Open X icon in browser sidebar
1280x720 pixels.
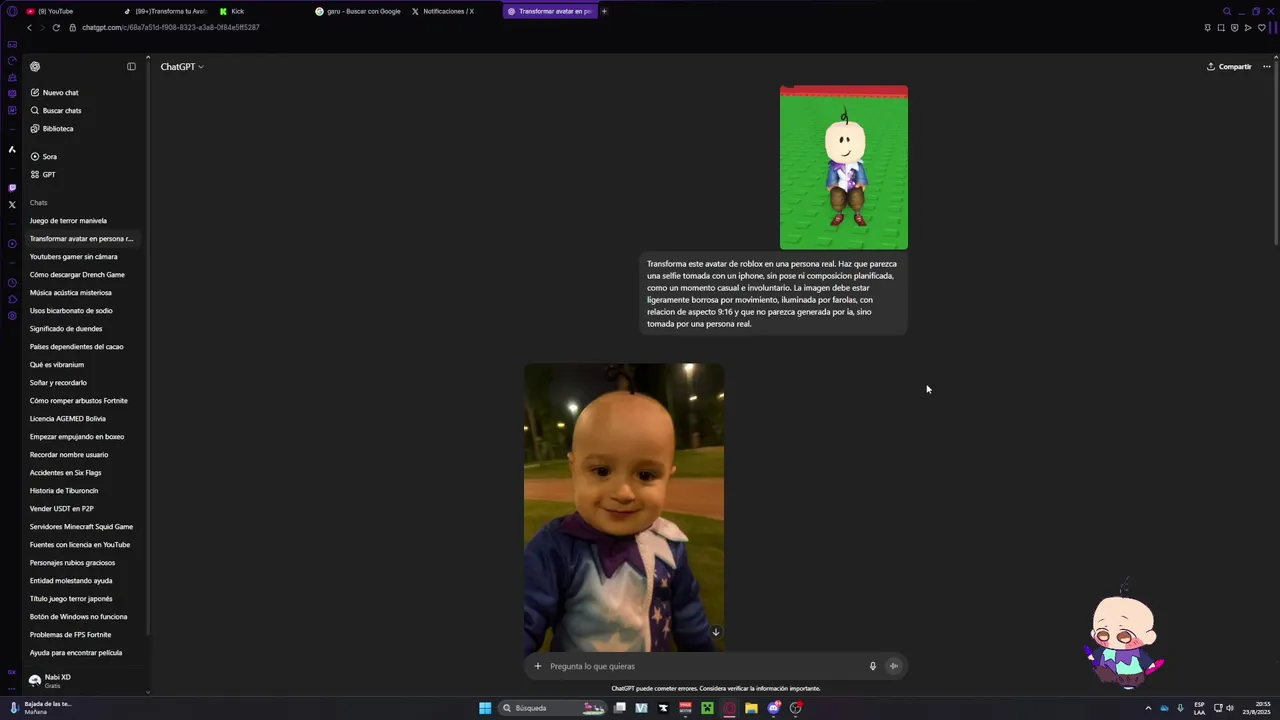(x=12, y=204)
